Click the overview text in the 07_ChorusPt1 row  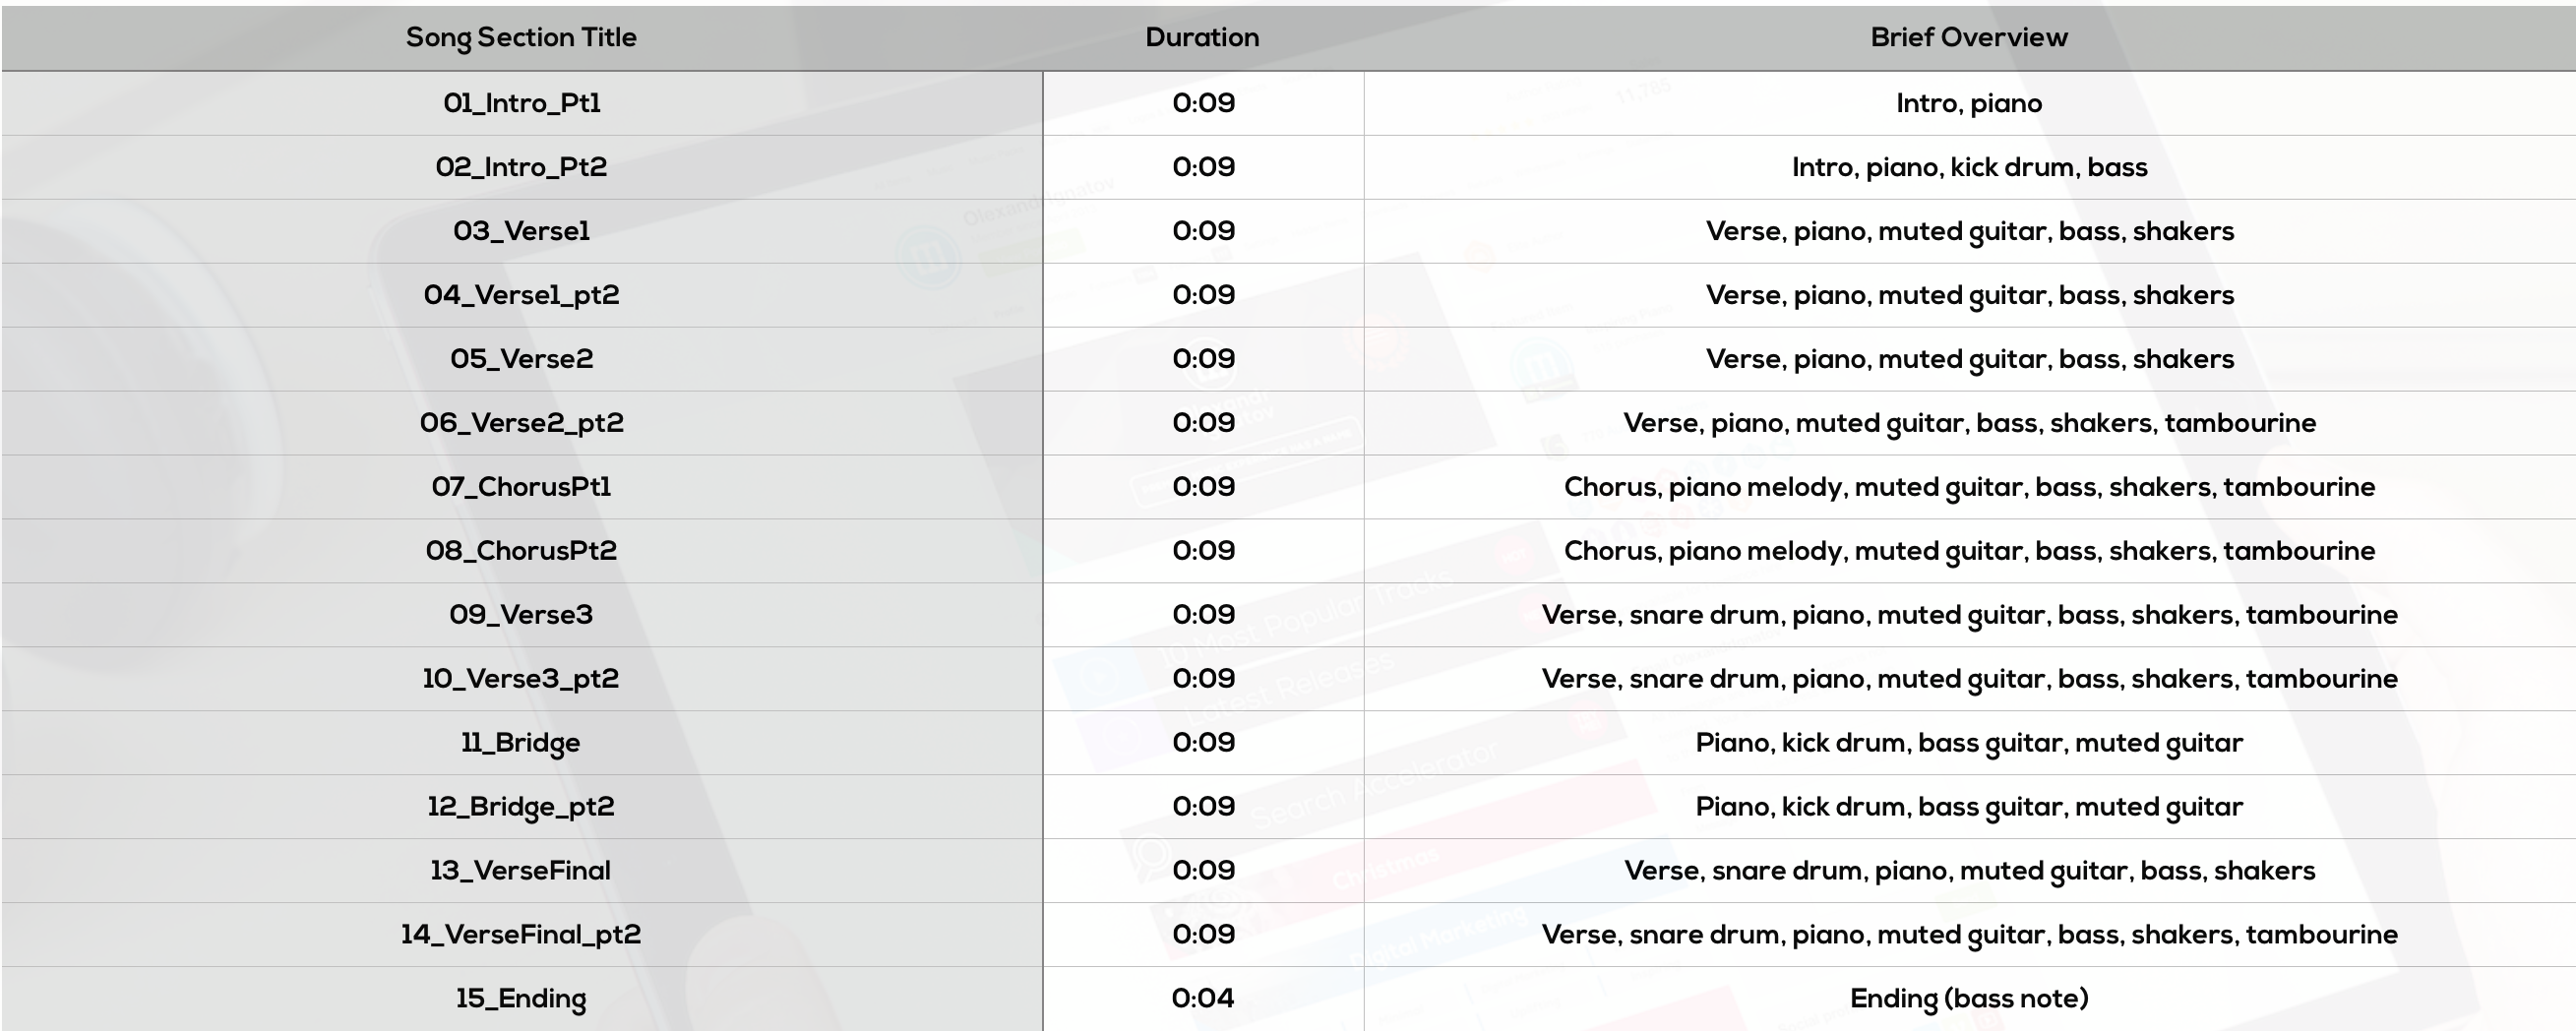click(x=1969, y=488)
